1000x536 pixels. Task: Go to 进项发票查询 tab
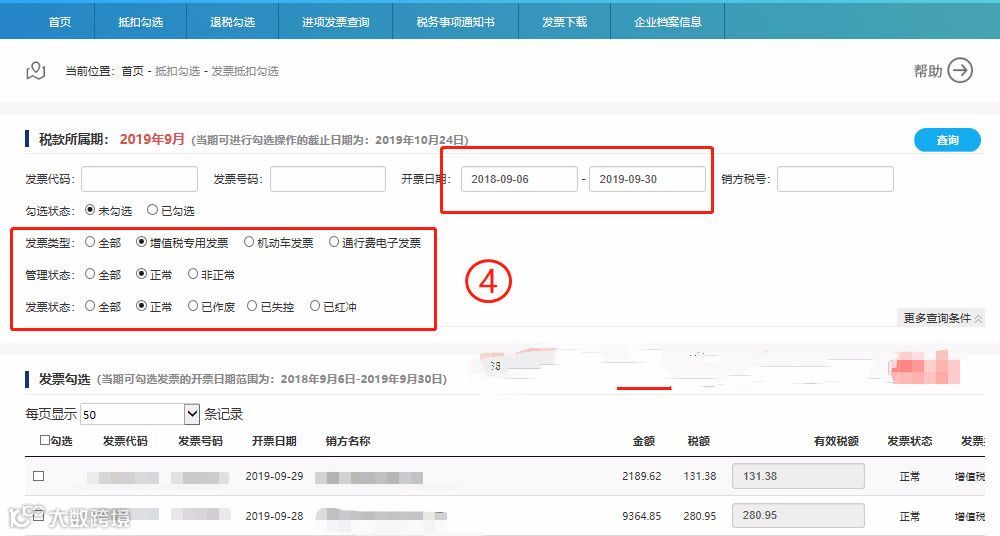coord(335,22)
